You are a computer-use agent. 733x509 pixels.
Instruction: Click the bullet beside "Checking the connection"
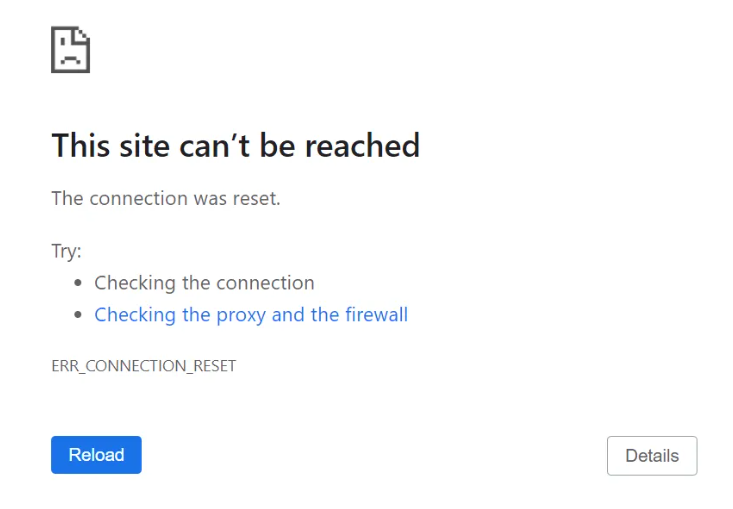(x=78, y=284)
